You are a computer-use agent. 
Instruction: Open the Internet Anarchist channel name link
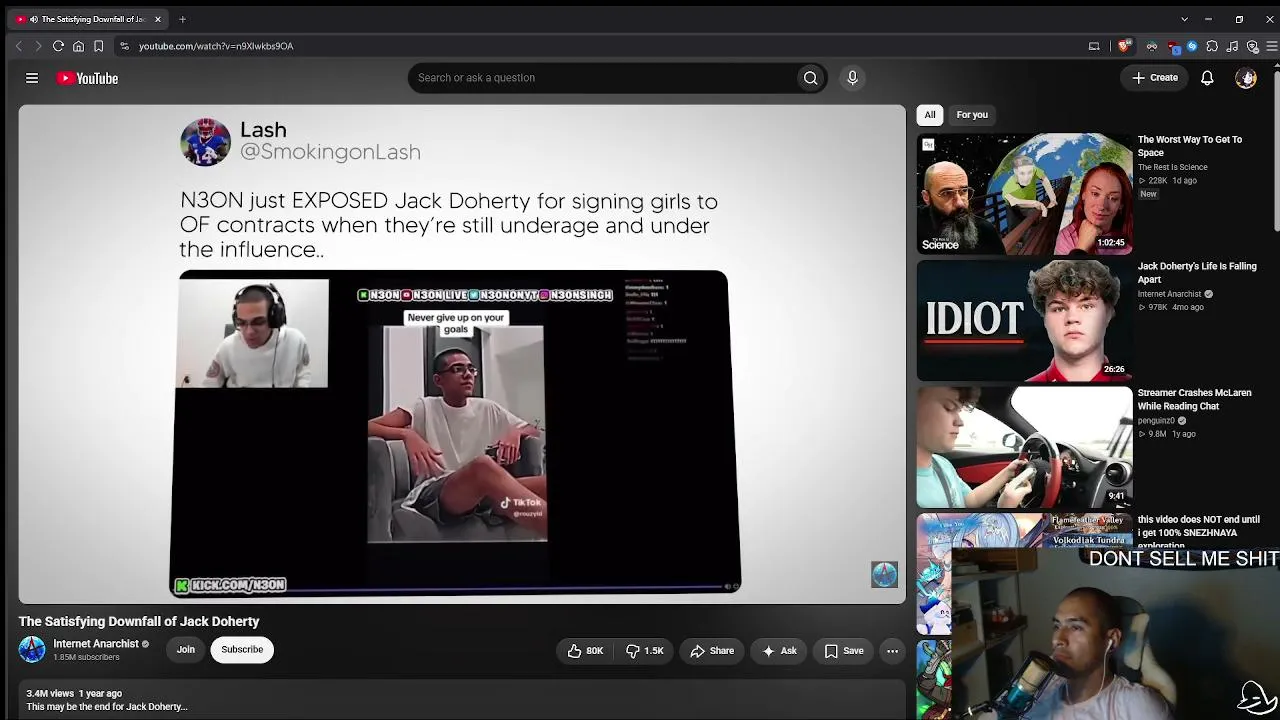(x=96, y=644)
